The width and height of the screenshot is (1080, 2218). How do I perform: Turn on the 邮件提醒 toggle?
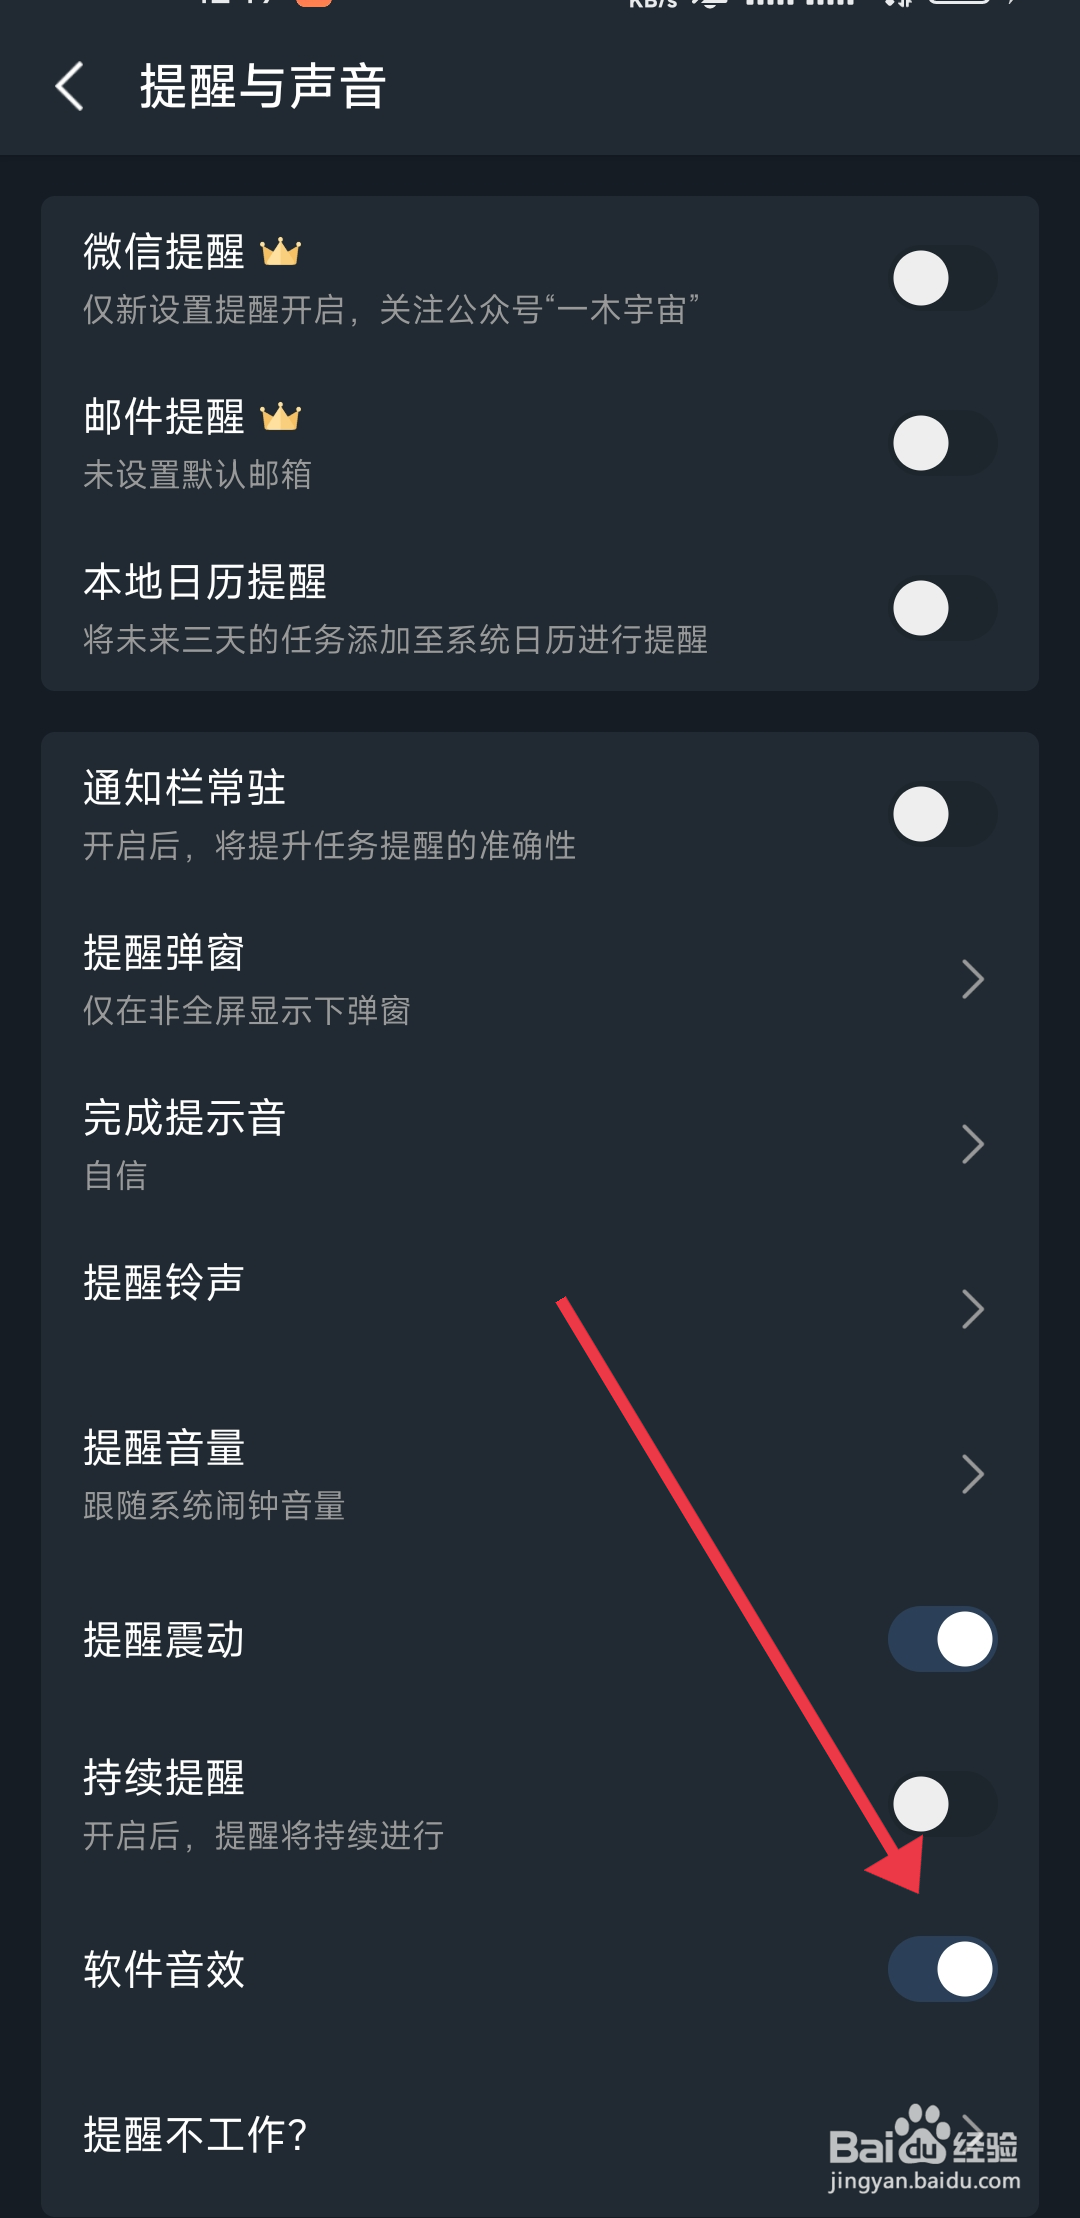942,443
